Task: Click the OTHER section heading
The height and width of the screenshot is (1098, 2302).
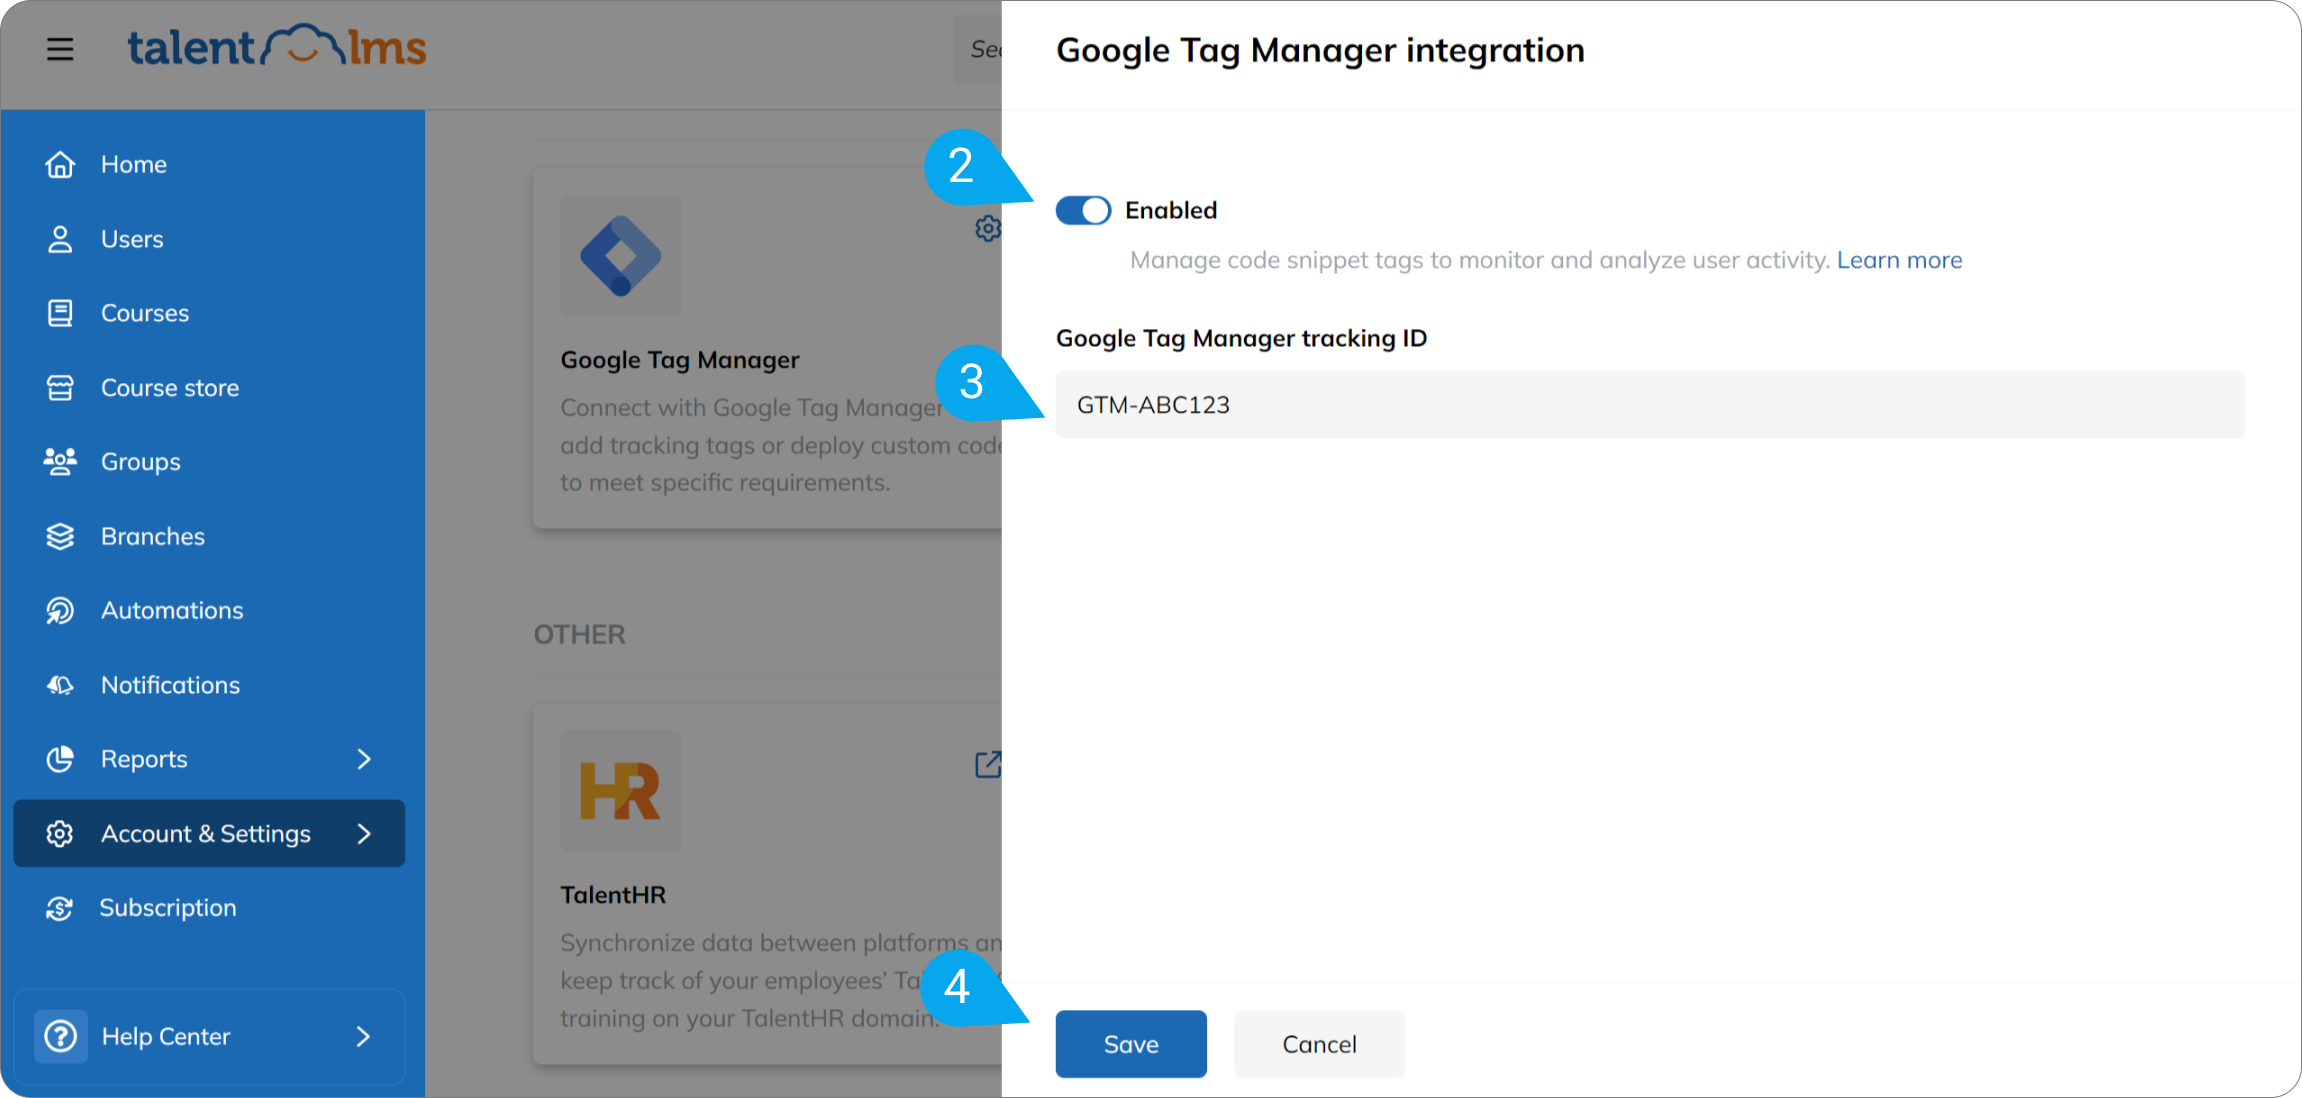Action: [x=580, y=635]
